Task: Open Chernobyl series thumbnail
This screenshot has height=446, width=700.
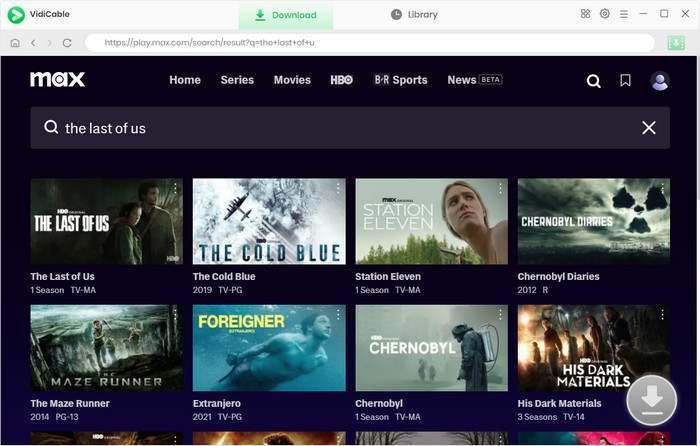Action: [x=431, y=348]
